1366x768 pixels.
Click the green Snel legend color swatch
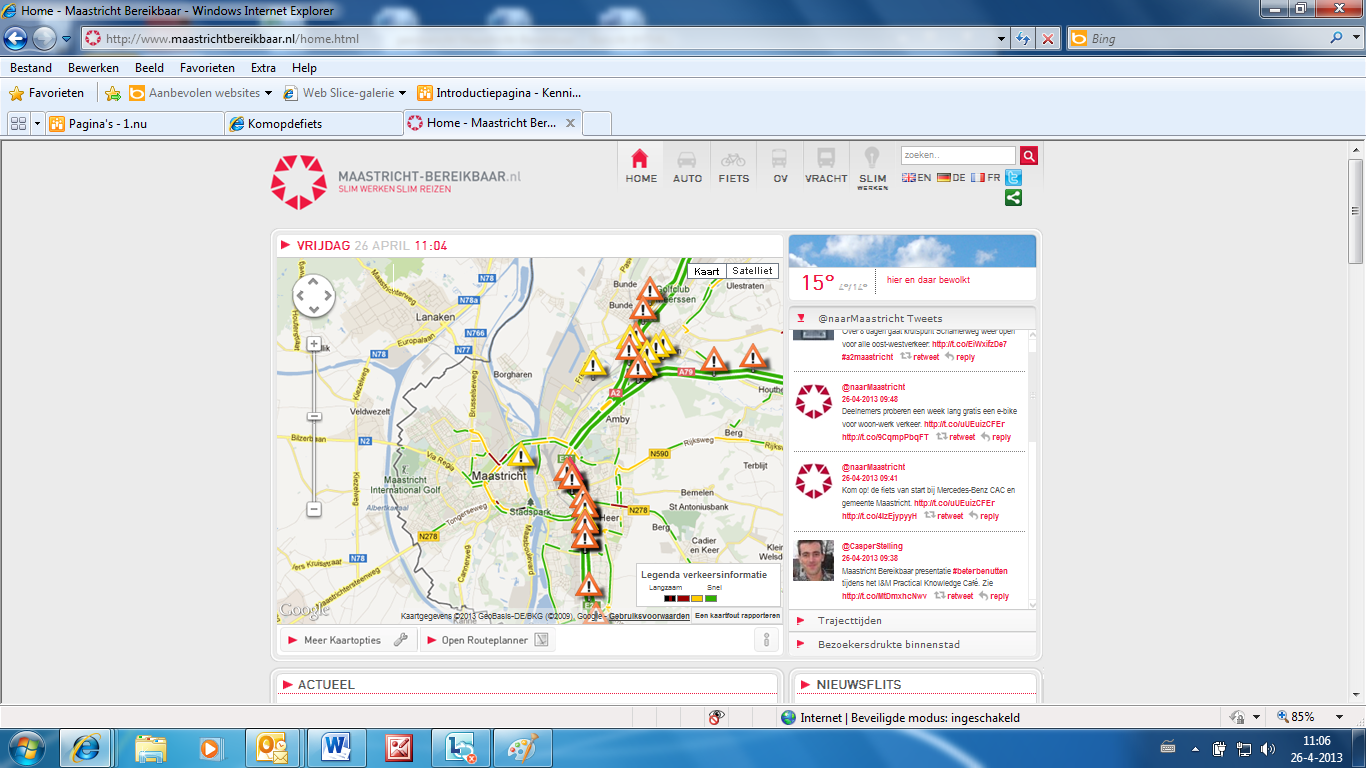711,598
